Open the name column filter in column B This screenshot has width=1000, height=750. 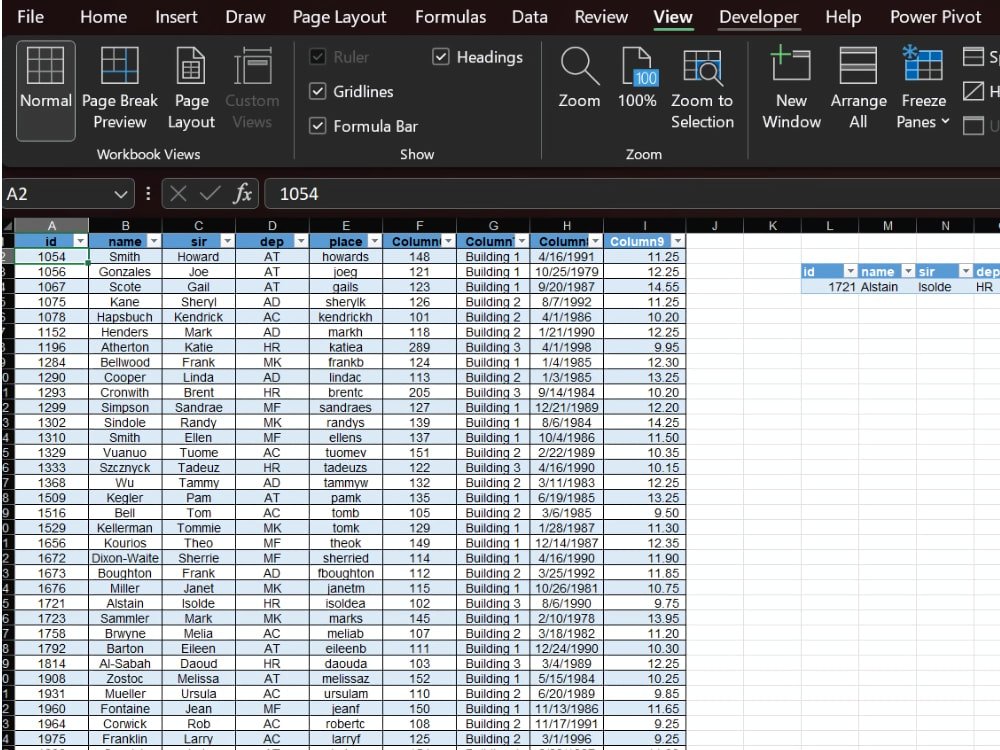pos(154,241)
